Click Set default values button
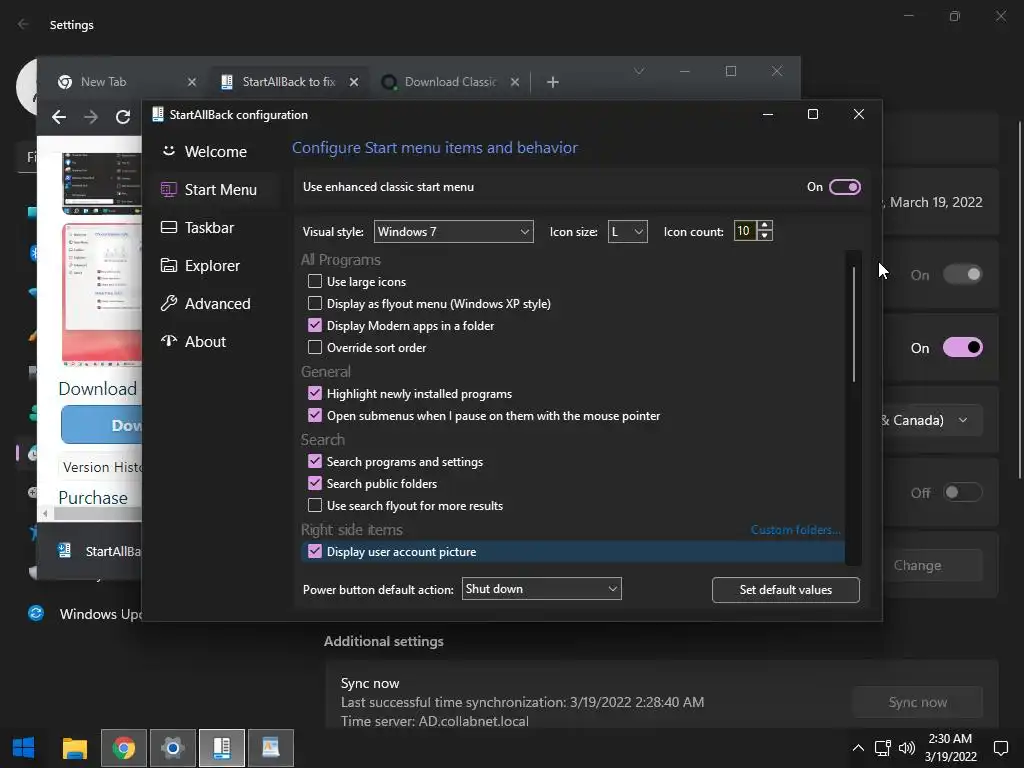 786,590
